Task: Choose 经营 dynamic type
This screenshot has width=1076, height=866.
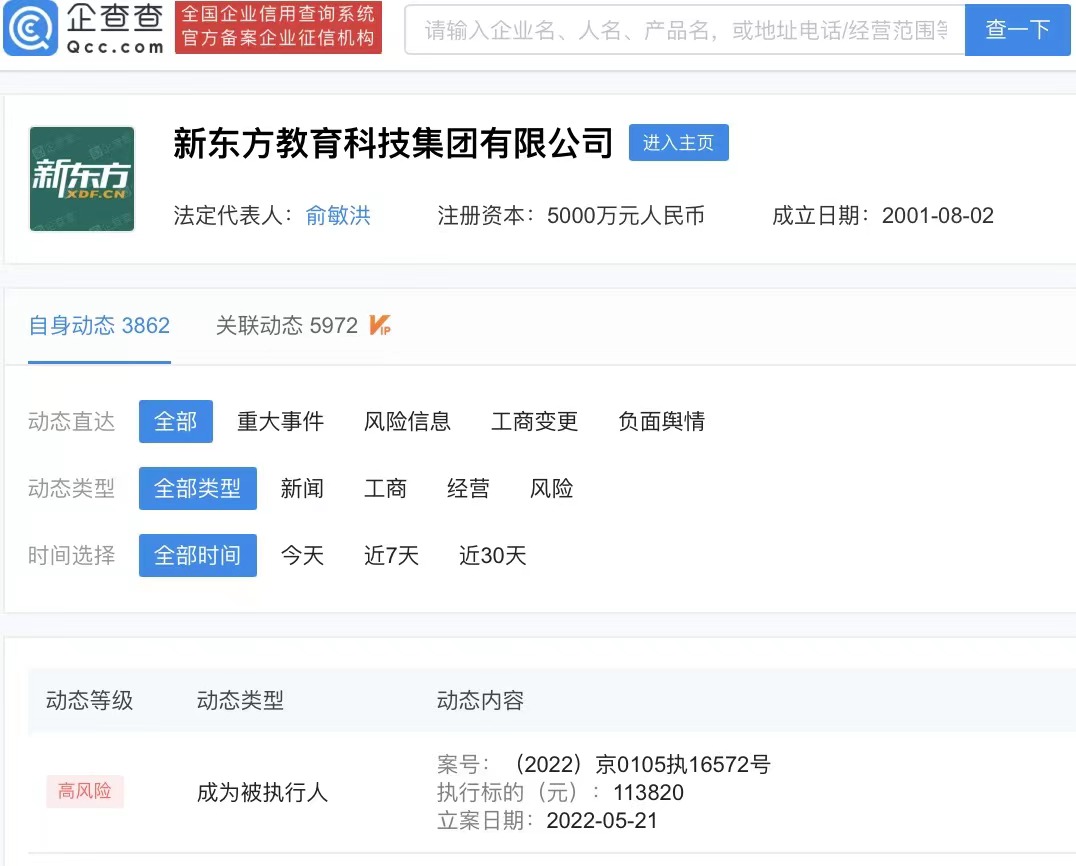Action: 468,489
